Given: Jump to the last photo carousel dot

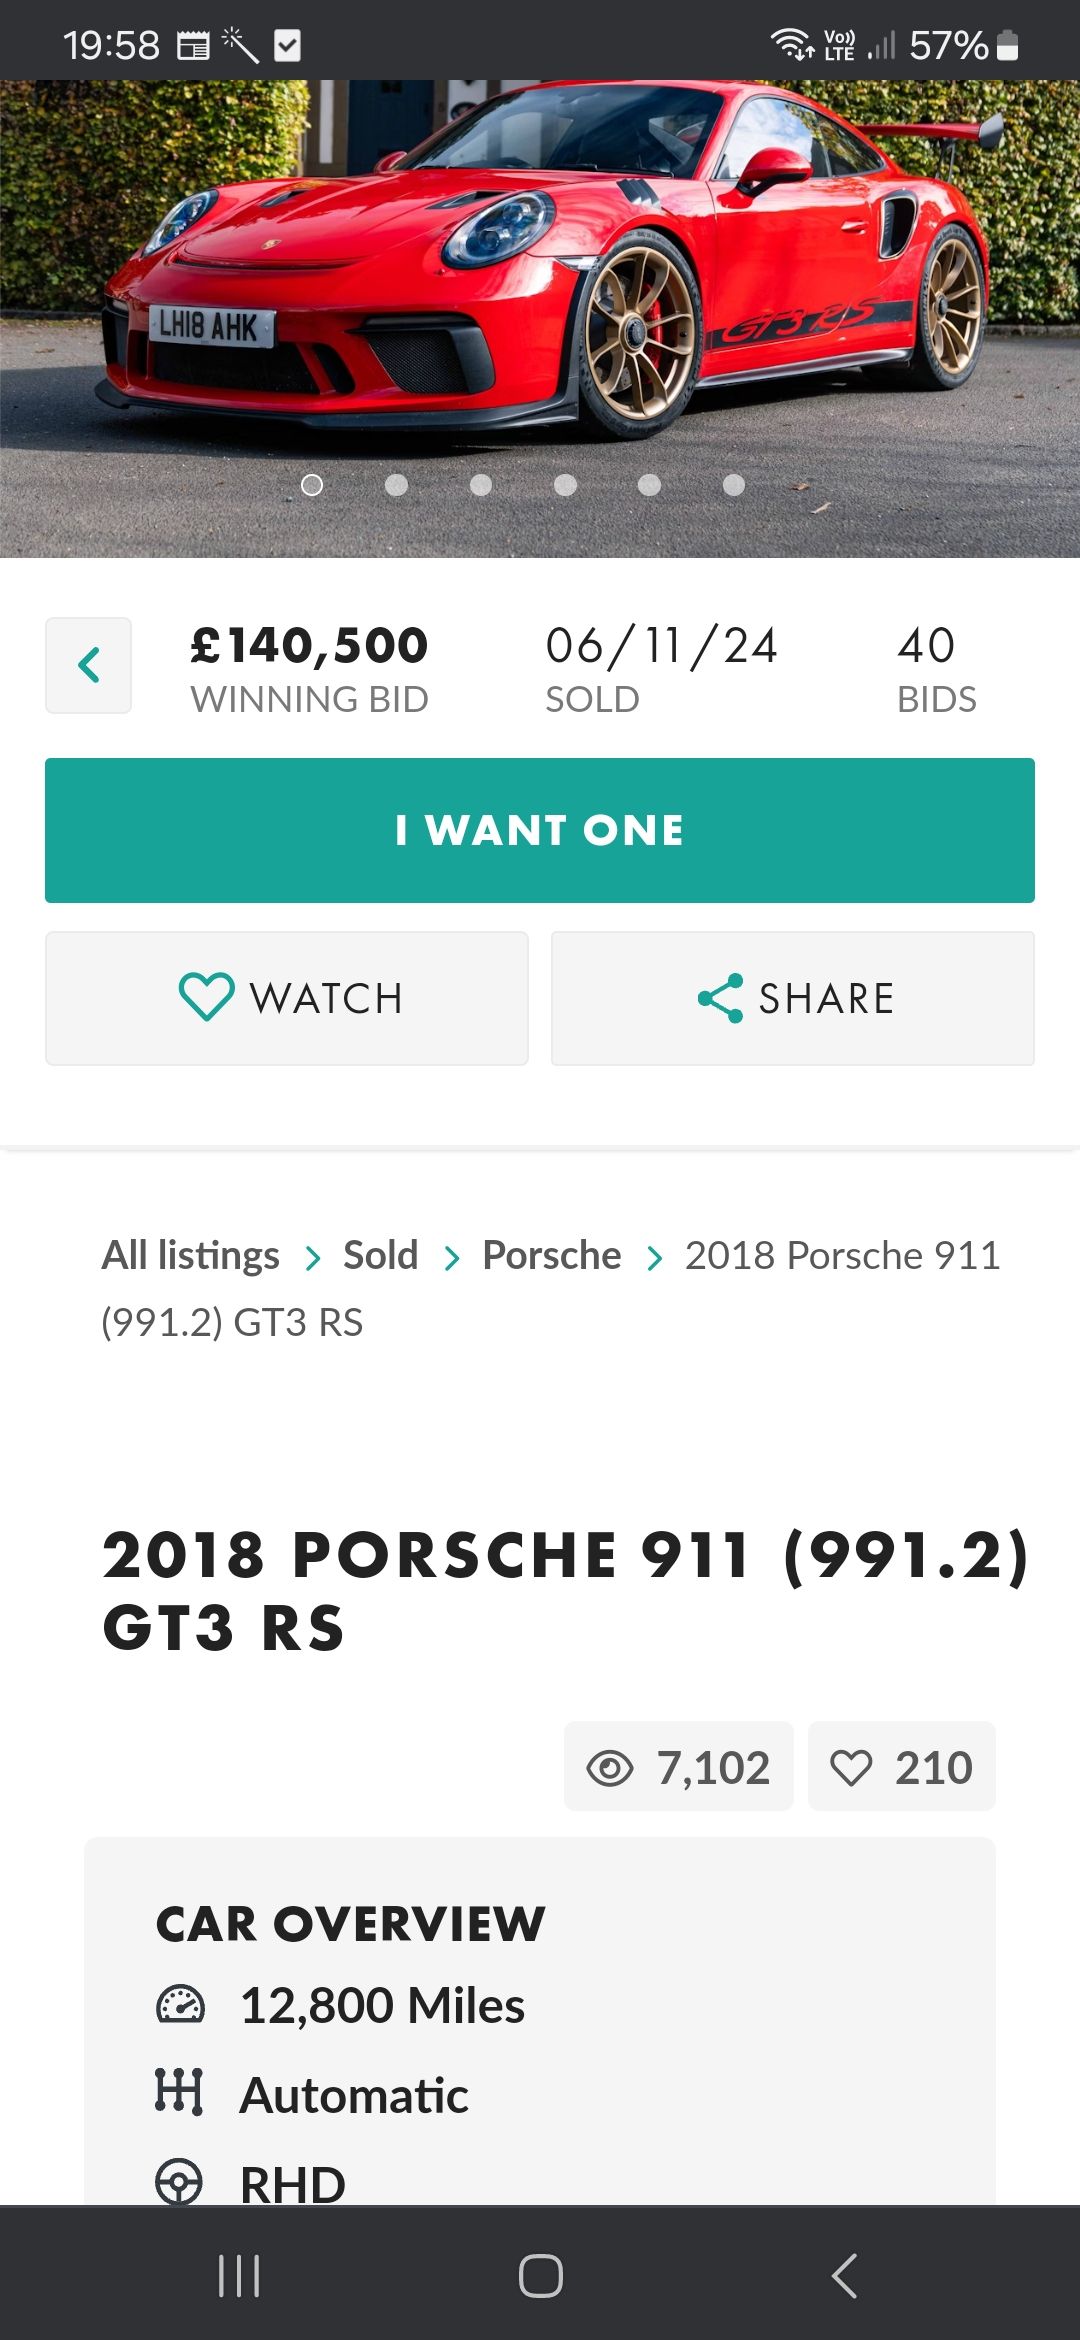Looking at the screenshot, I should pyautogui.click(x=734, y=485).
